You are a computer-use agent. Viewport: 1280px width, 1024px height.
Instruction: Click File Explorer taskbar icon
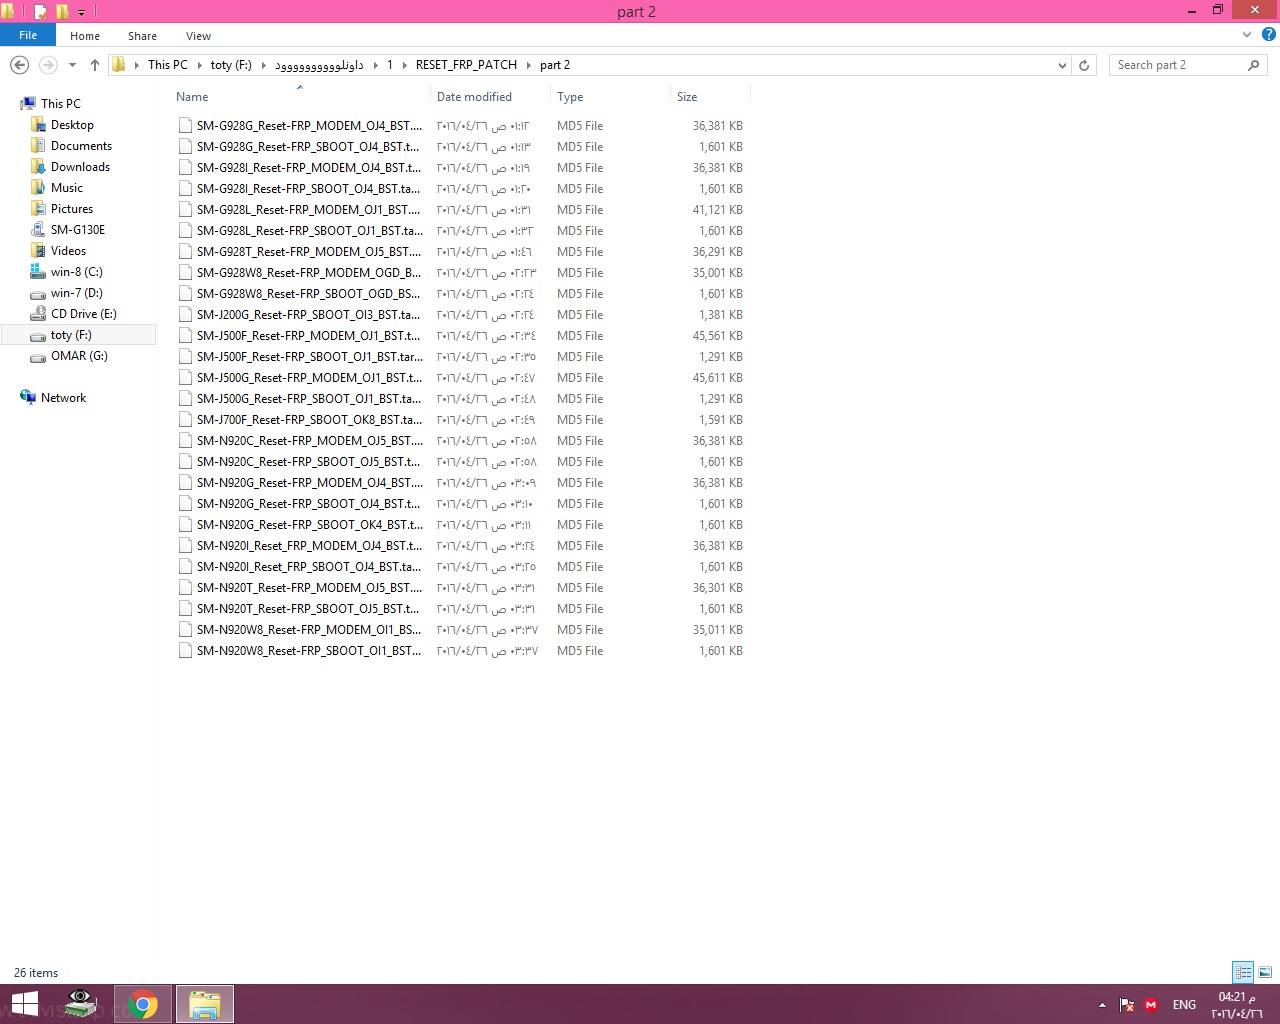(205, 1004)
